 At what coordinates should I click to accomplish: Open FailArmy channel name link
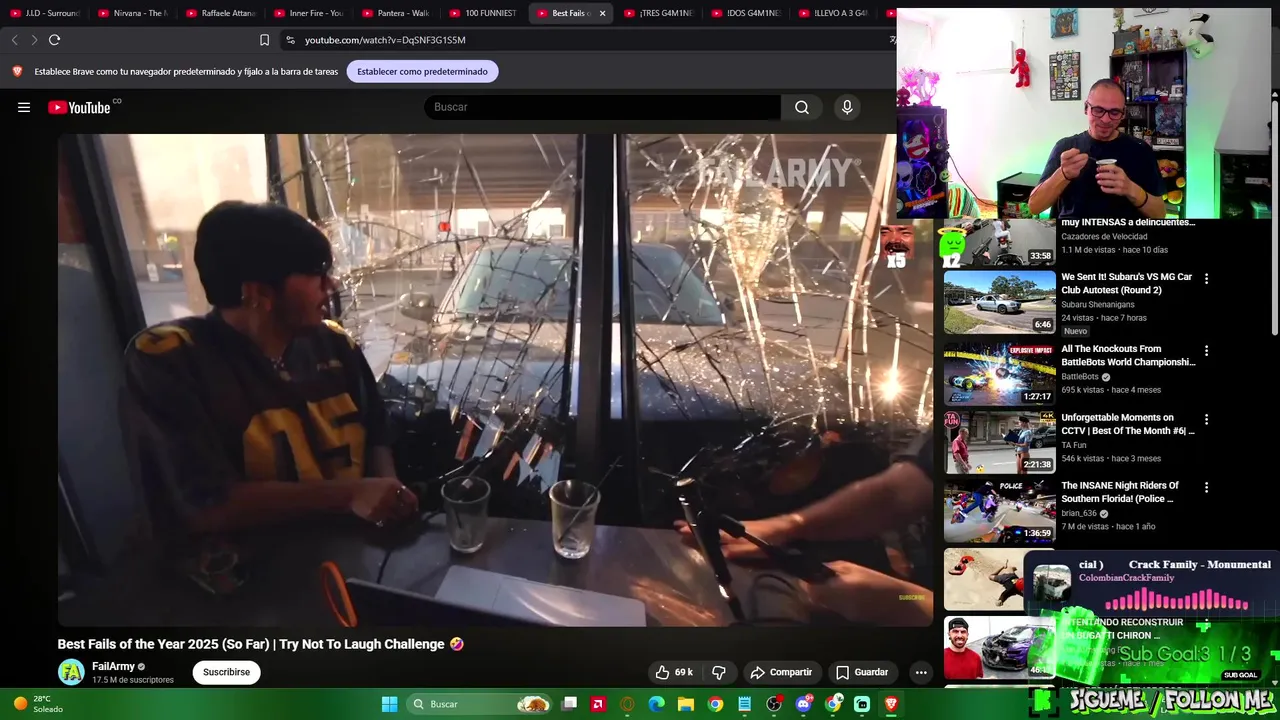point(113,666)
